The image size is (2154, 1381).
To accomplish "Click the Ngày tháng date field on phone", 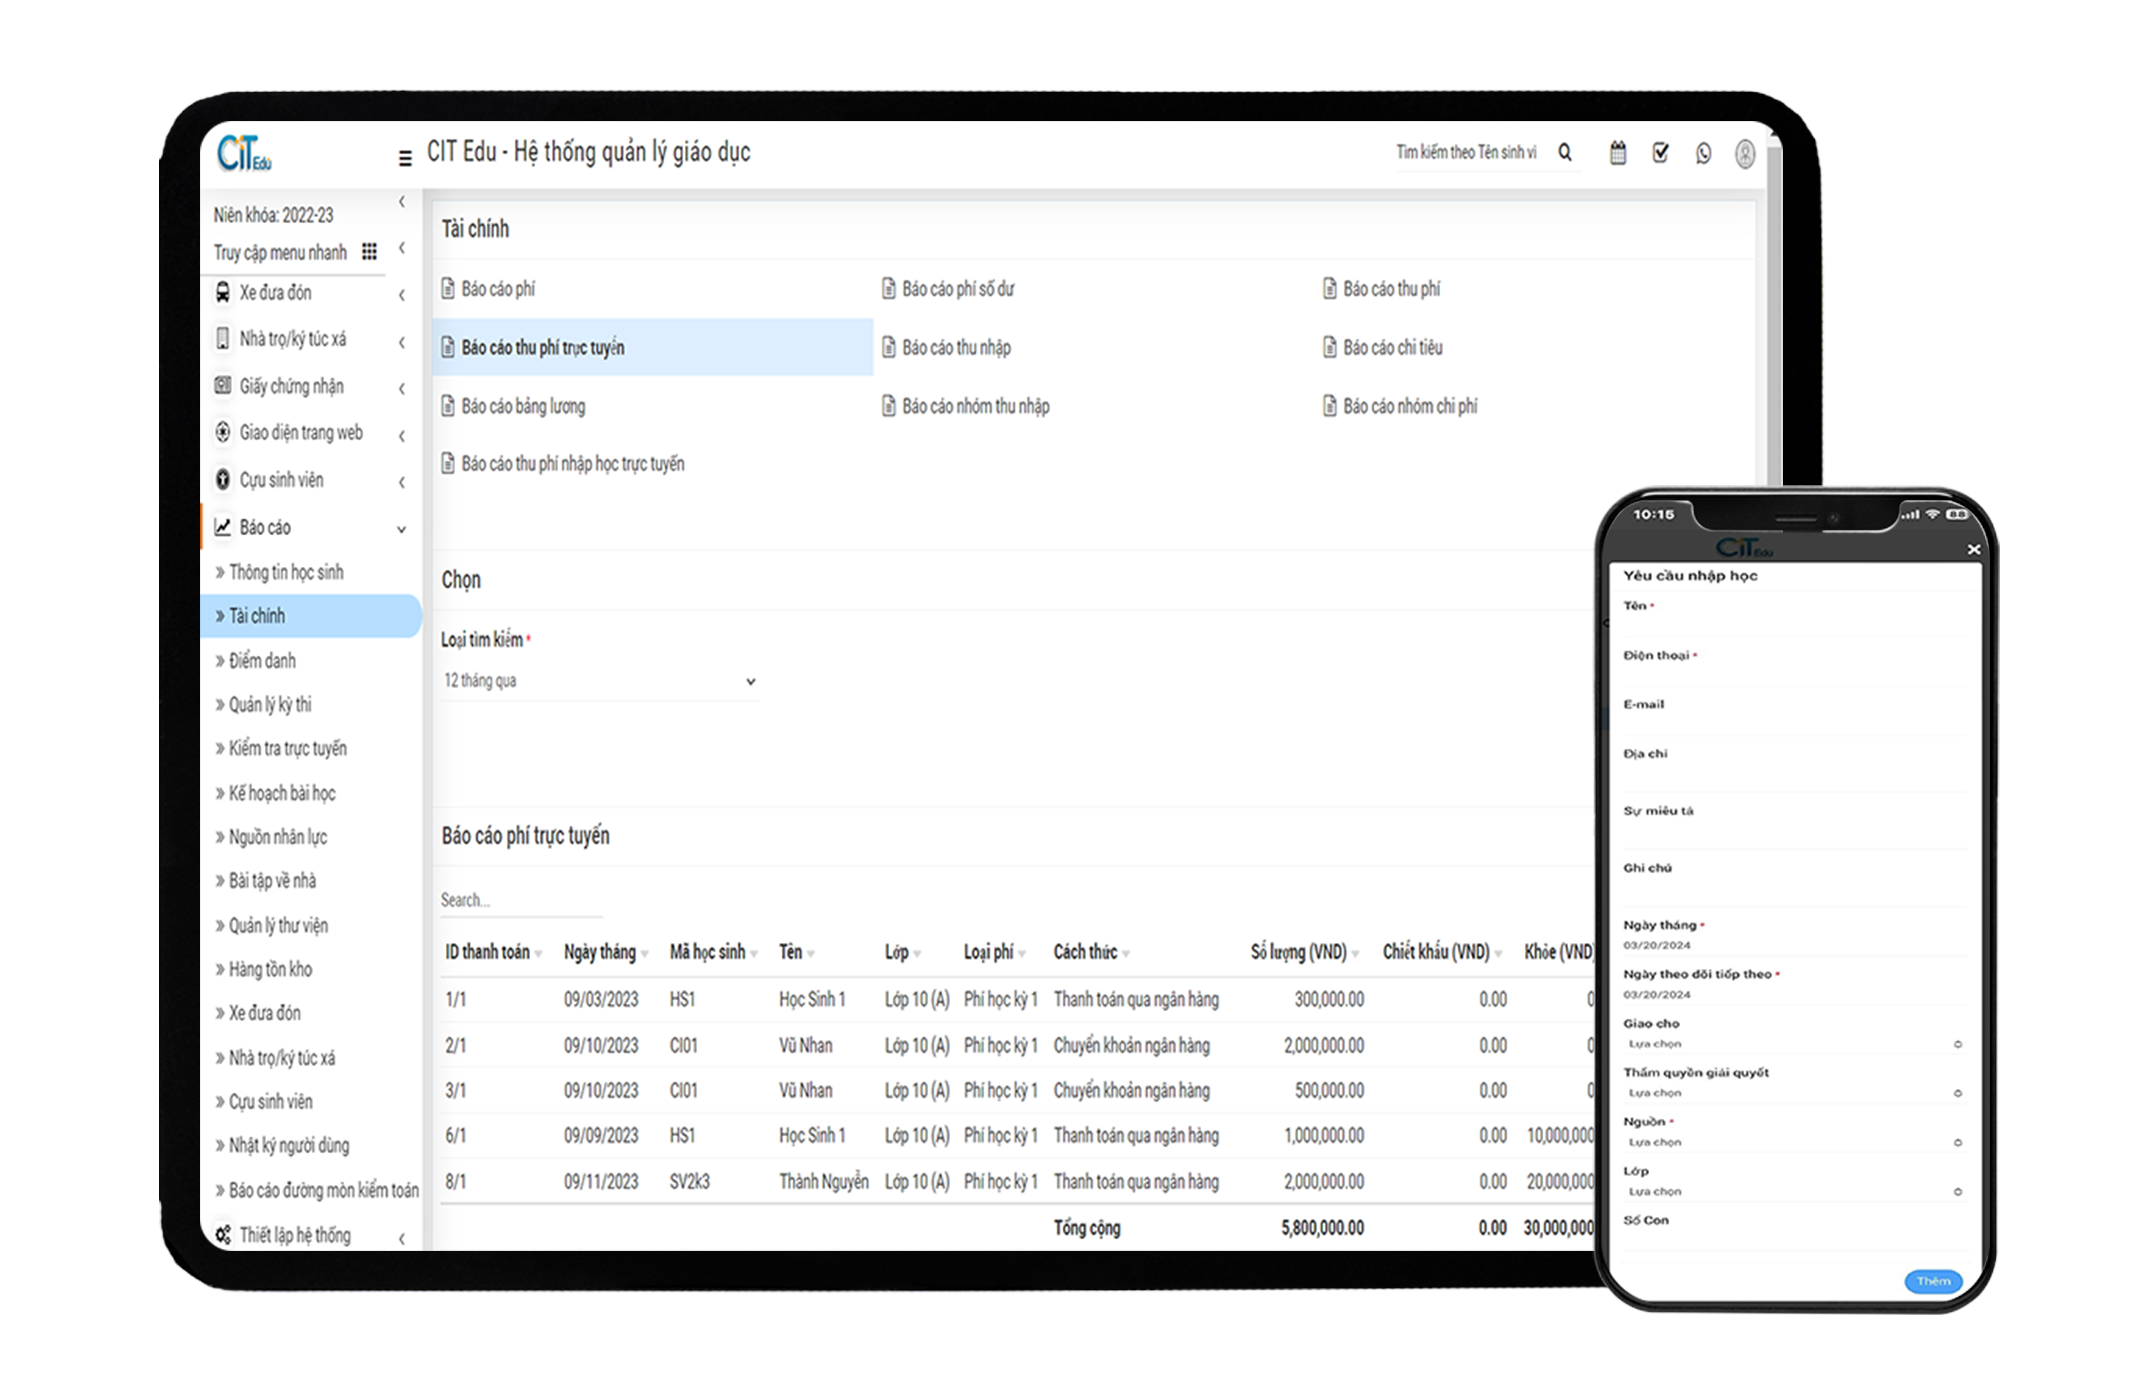I will (1793, 945).
